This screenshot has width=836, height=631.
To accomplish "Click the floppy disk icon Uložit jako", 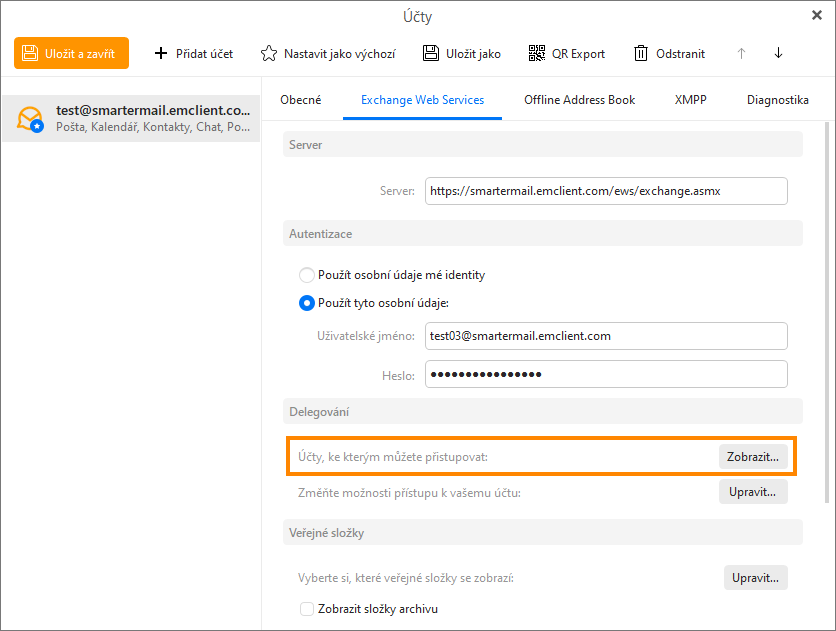I will (x=430, y=53).
